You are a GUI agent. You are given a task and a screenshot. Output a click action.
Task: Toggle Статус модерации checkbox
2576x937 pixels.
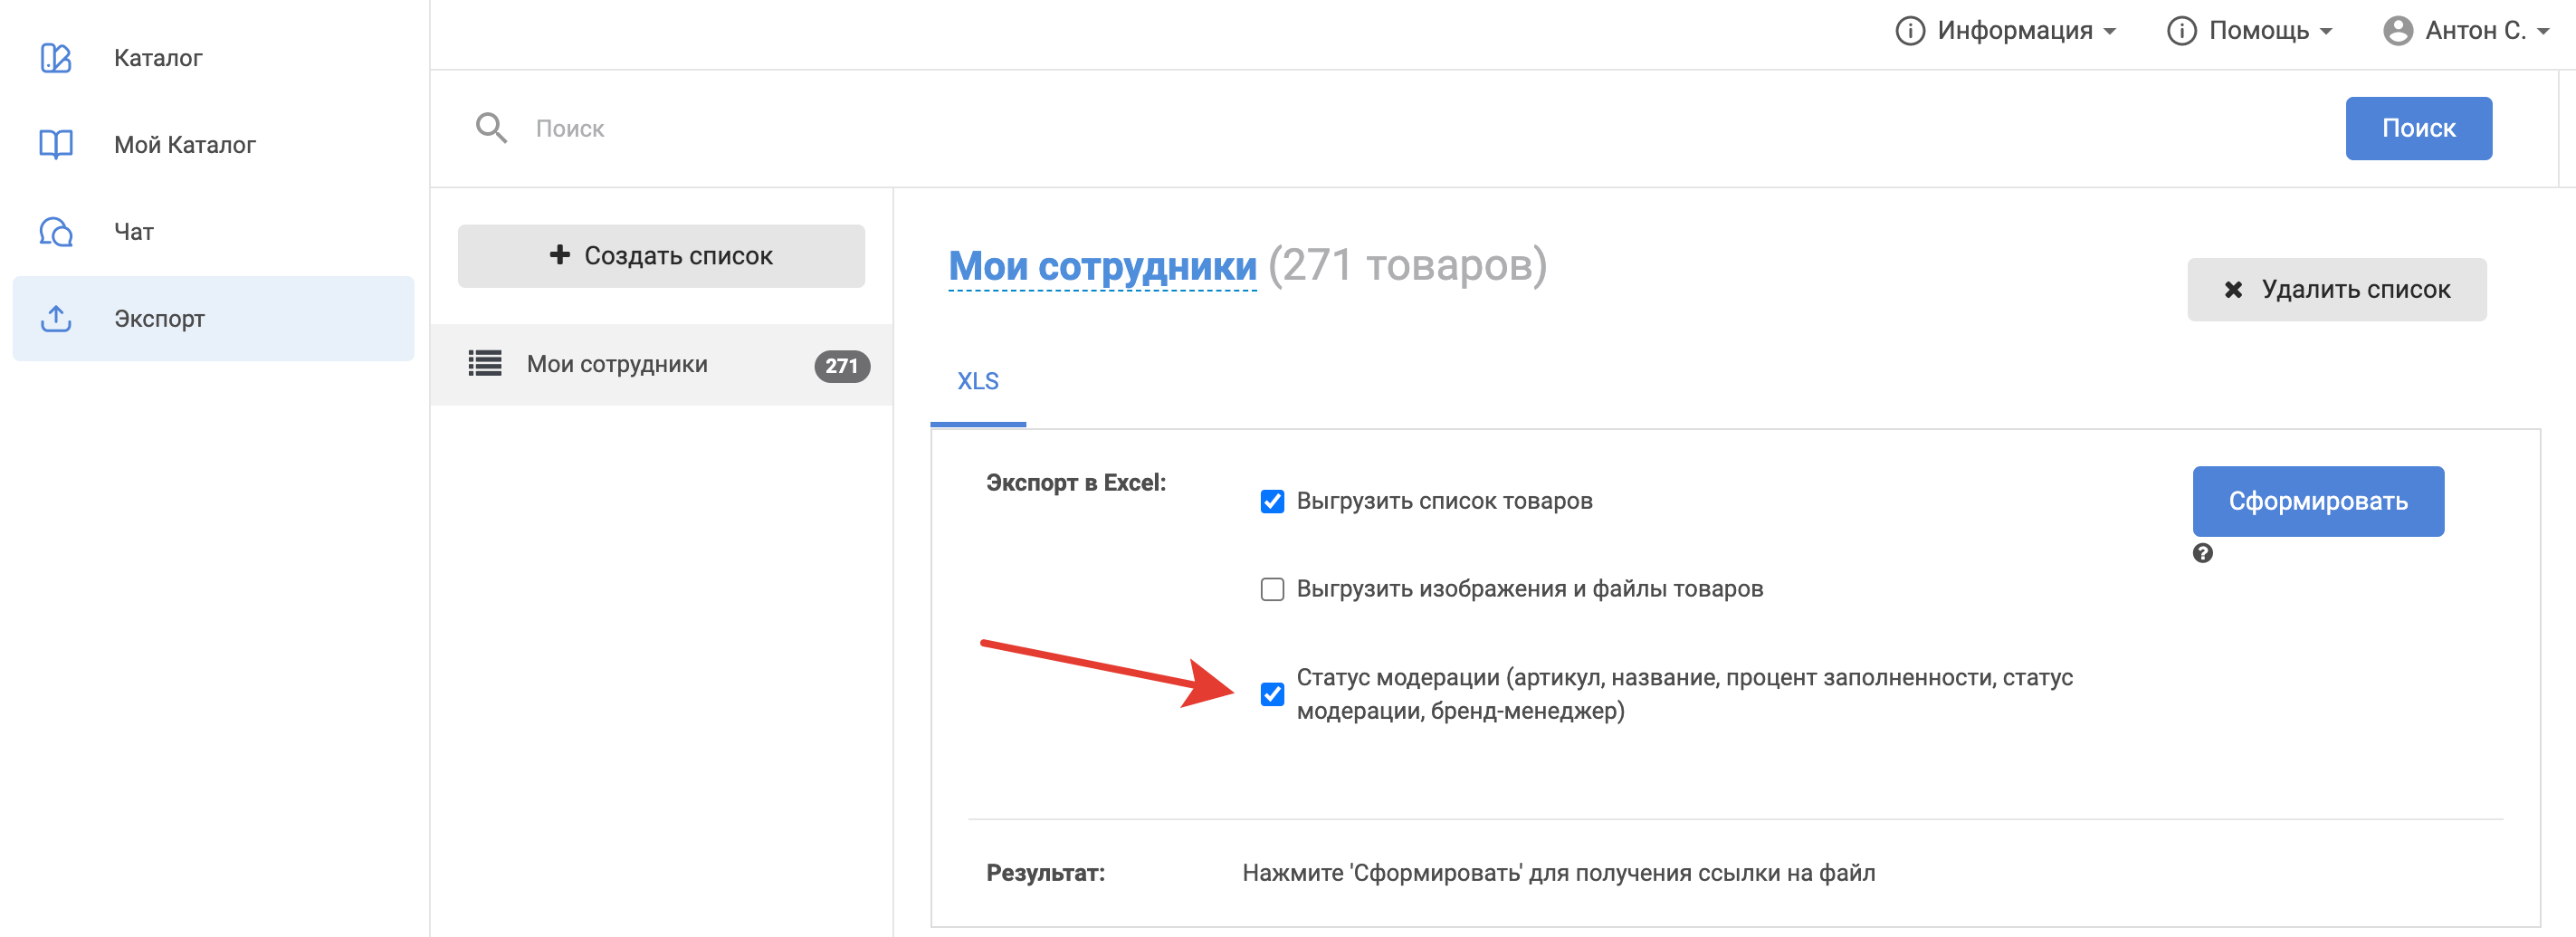1272,694
